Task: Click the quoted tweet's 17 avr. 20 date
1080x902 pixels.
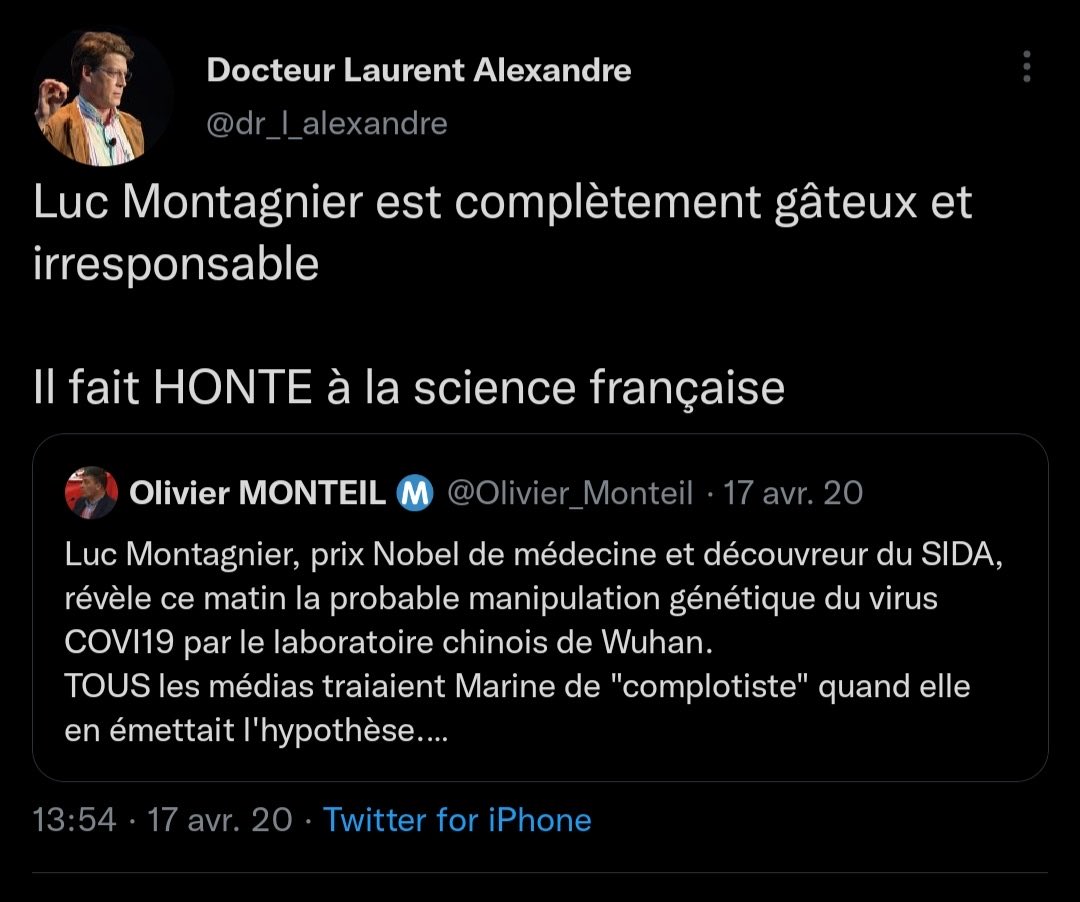Action: coord(792,492)
